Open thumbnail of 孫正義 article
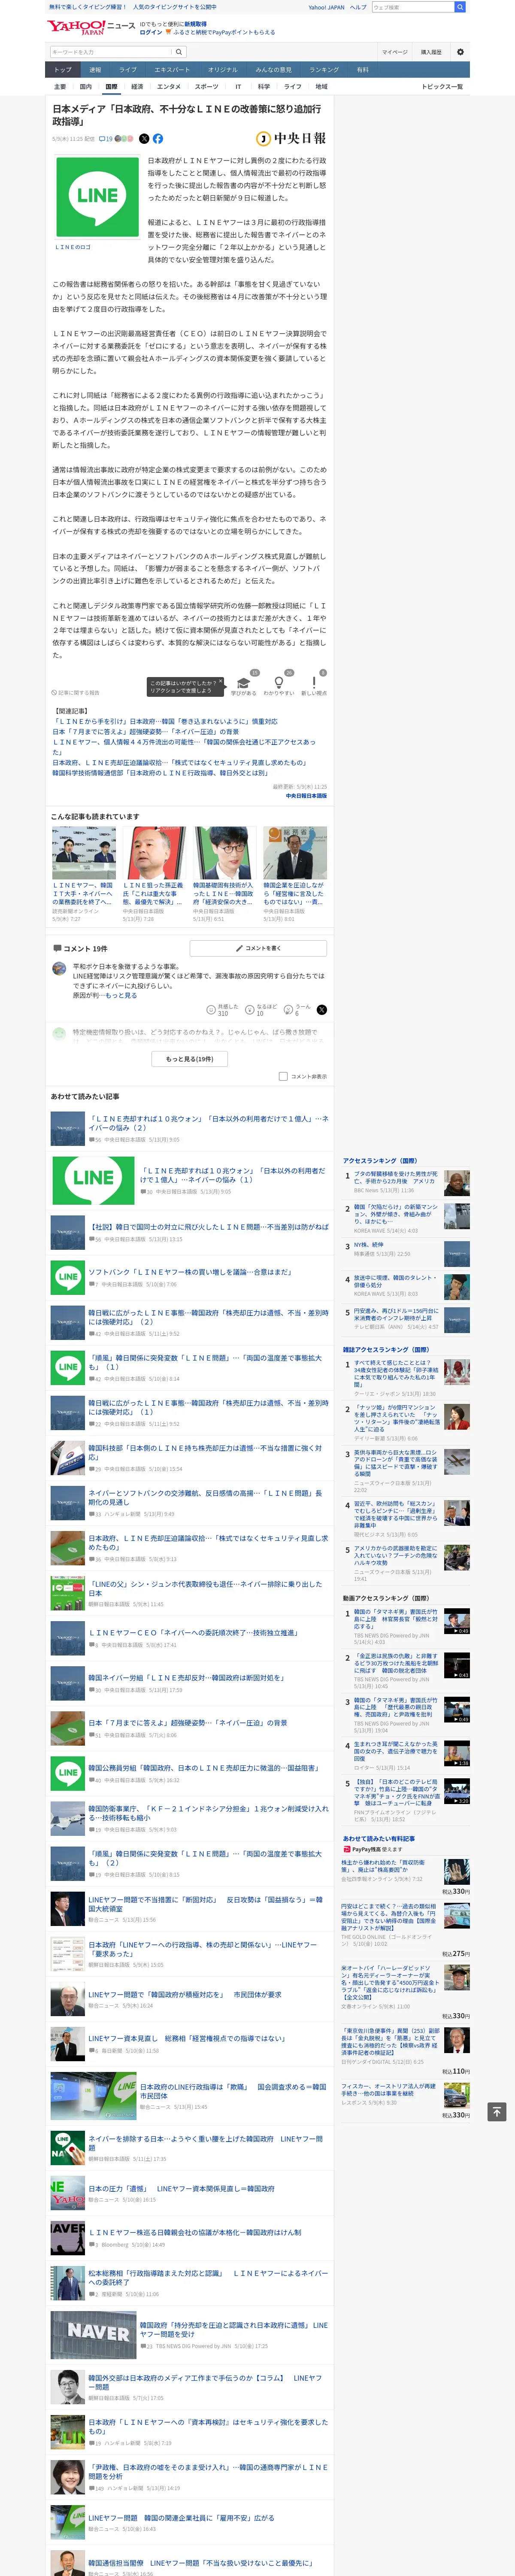Viewport: 515px width, 2576px height. pos(154,853)
